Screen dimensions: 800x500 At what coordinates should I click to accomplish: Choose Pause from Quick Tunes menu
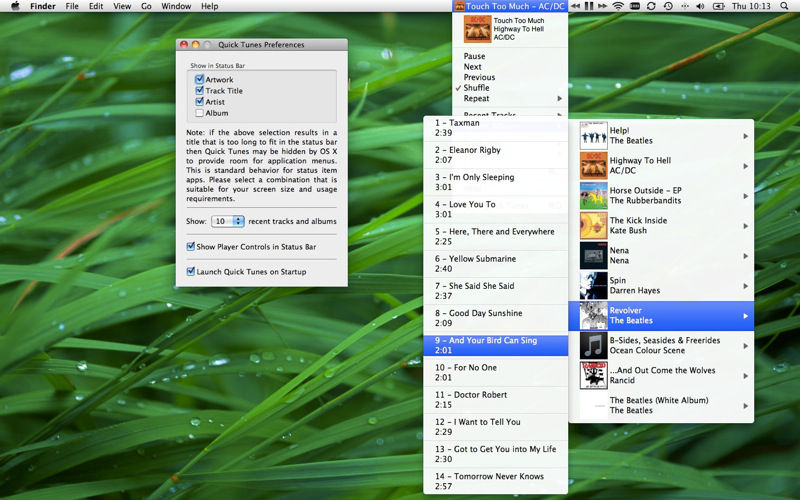[510, 56]
